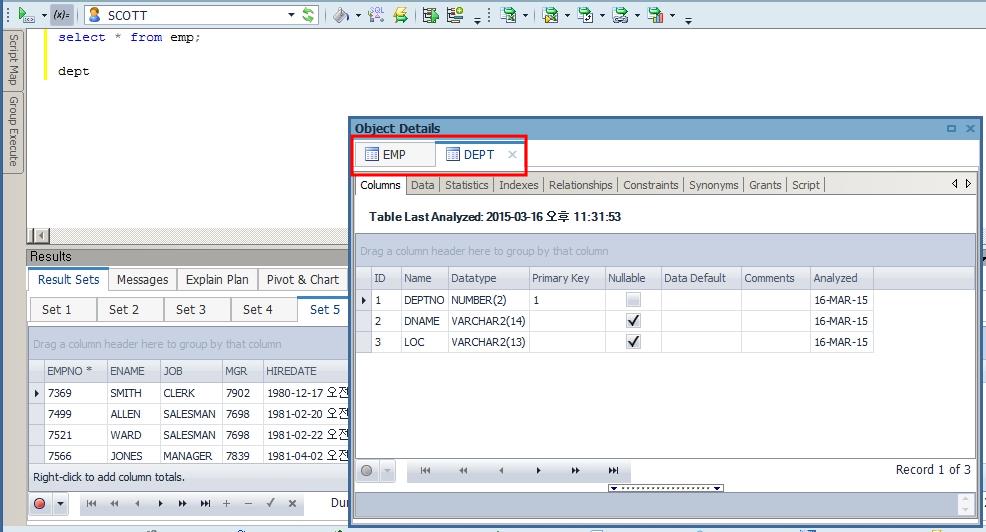Image resolution: width=986 pixels, height=532 pixels.
Task: Click the red record button in Results
Action: (40, 503)
